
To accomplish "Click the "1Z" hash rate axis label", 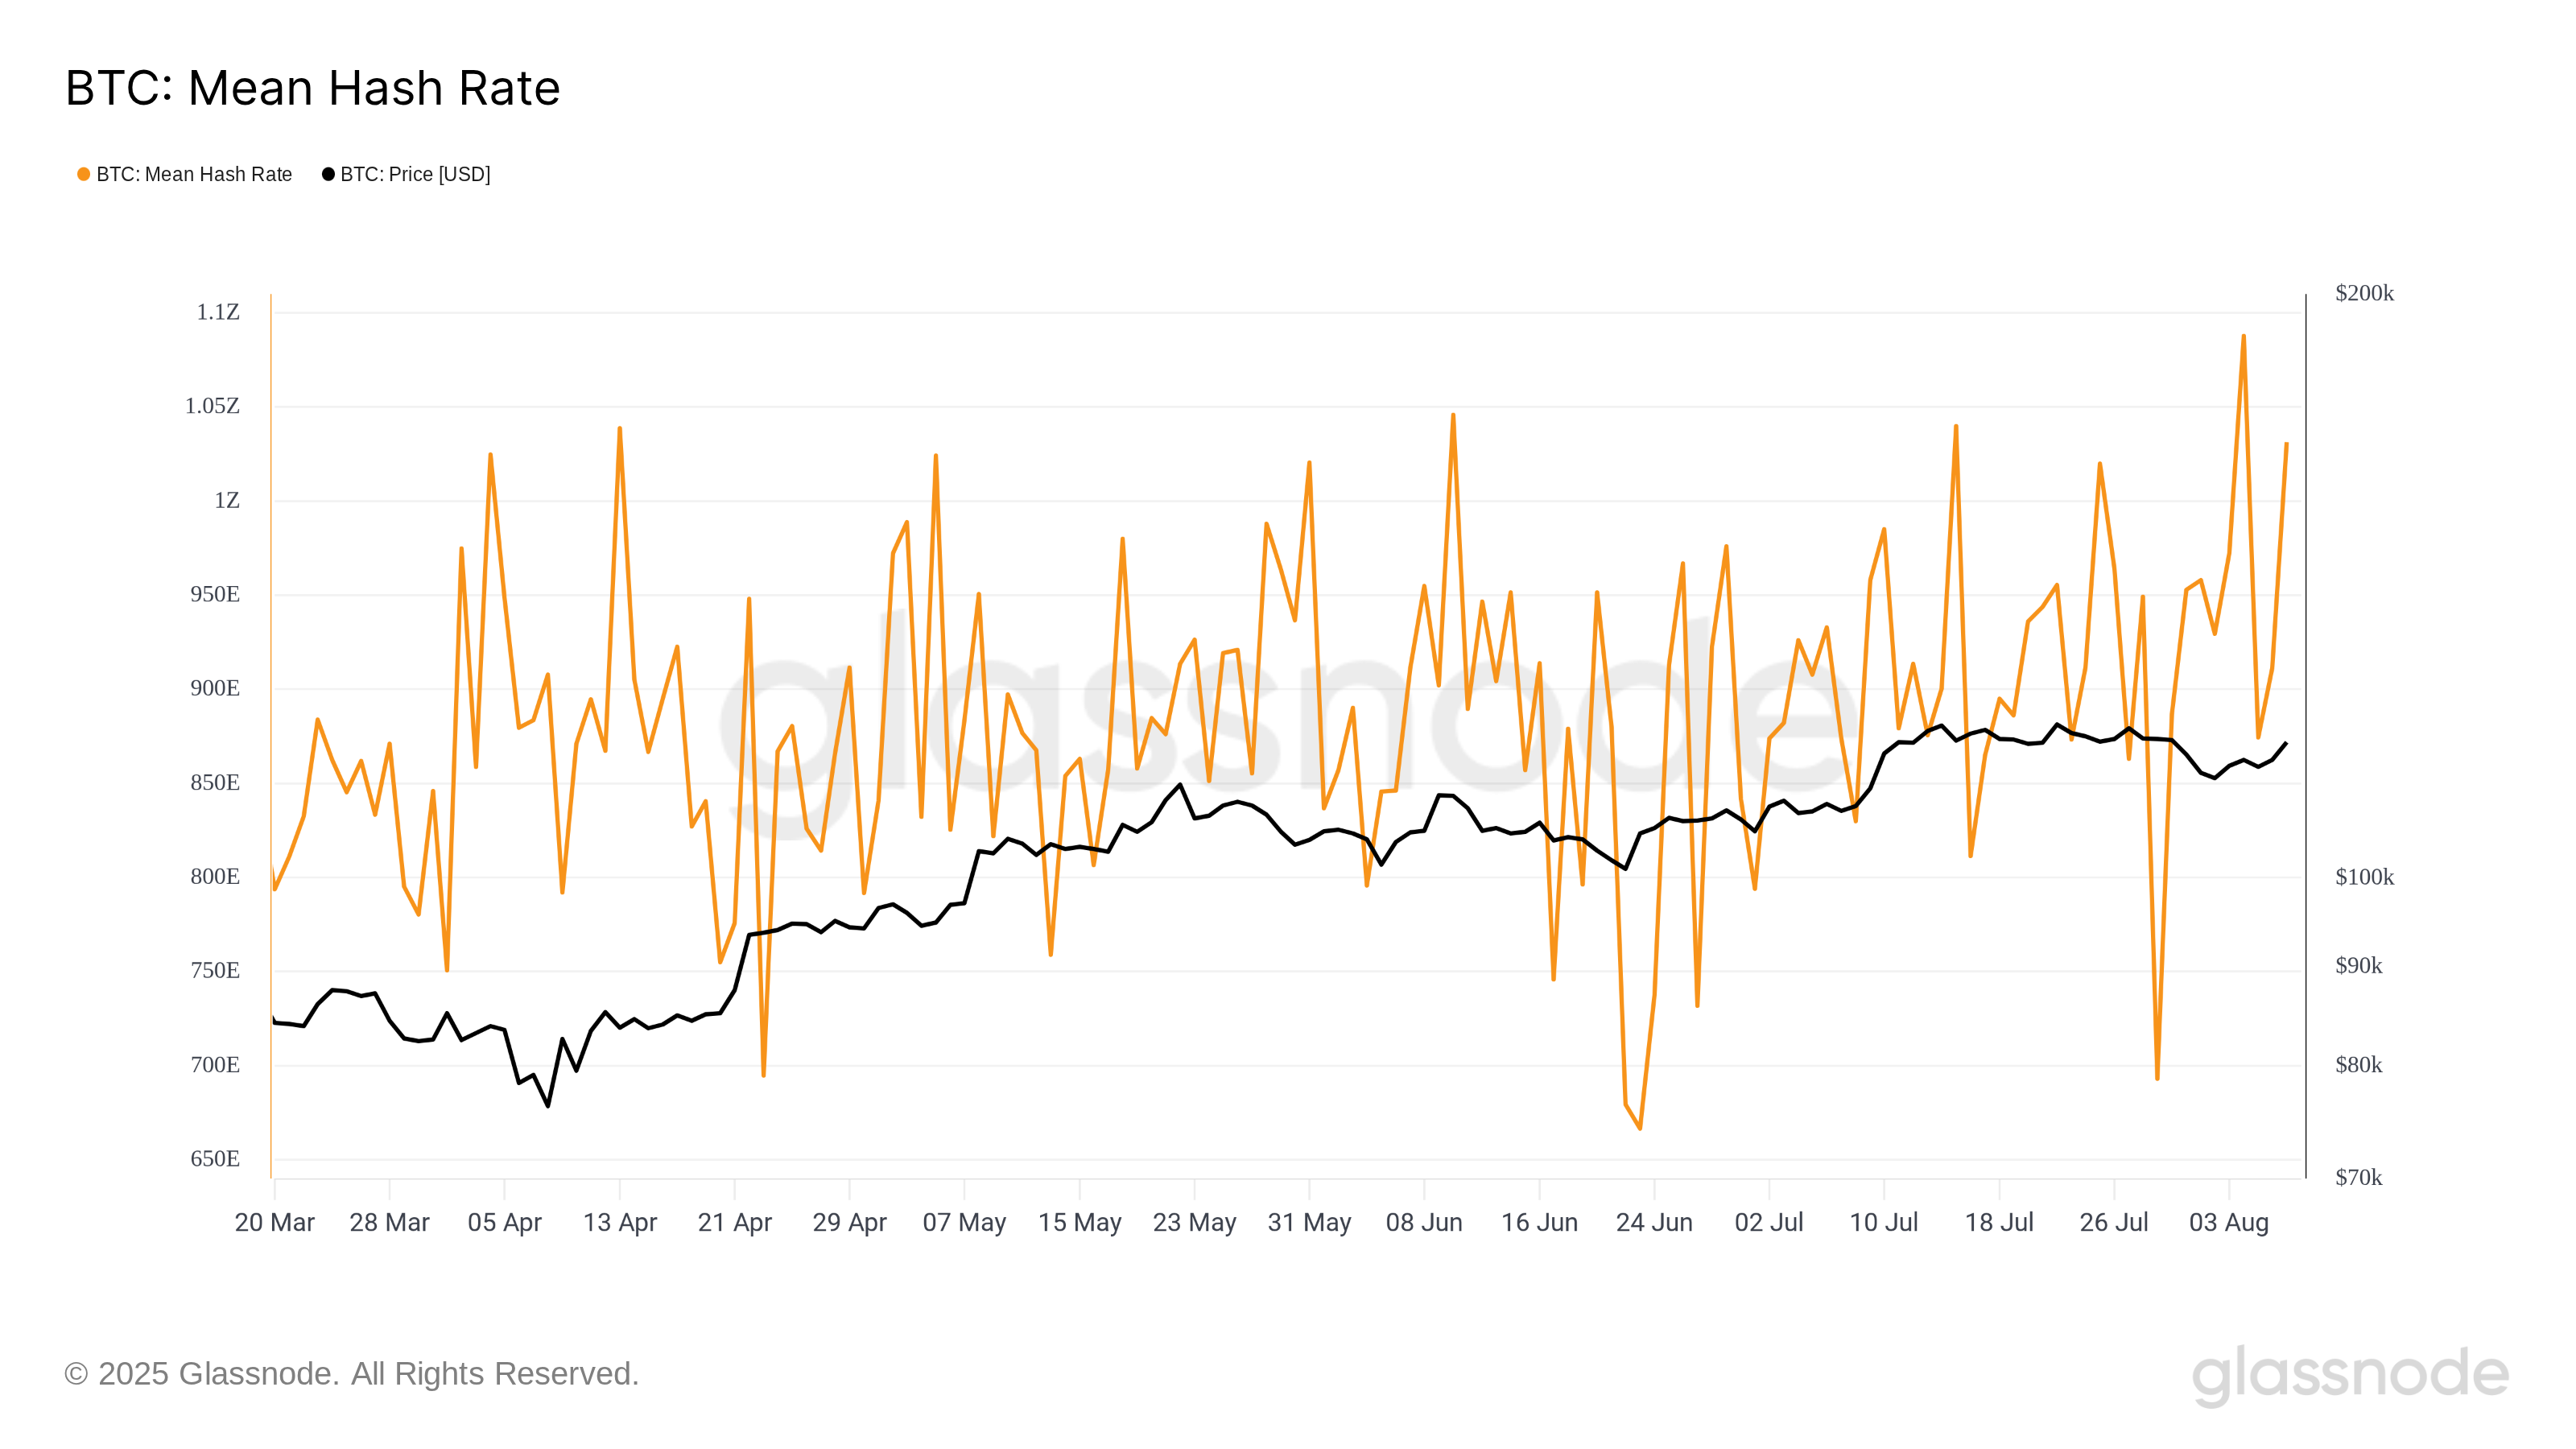I will (x=227, y=500).
